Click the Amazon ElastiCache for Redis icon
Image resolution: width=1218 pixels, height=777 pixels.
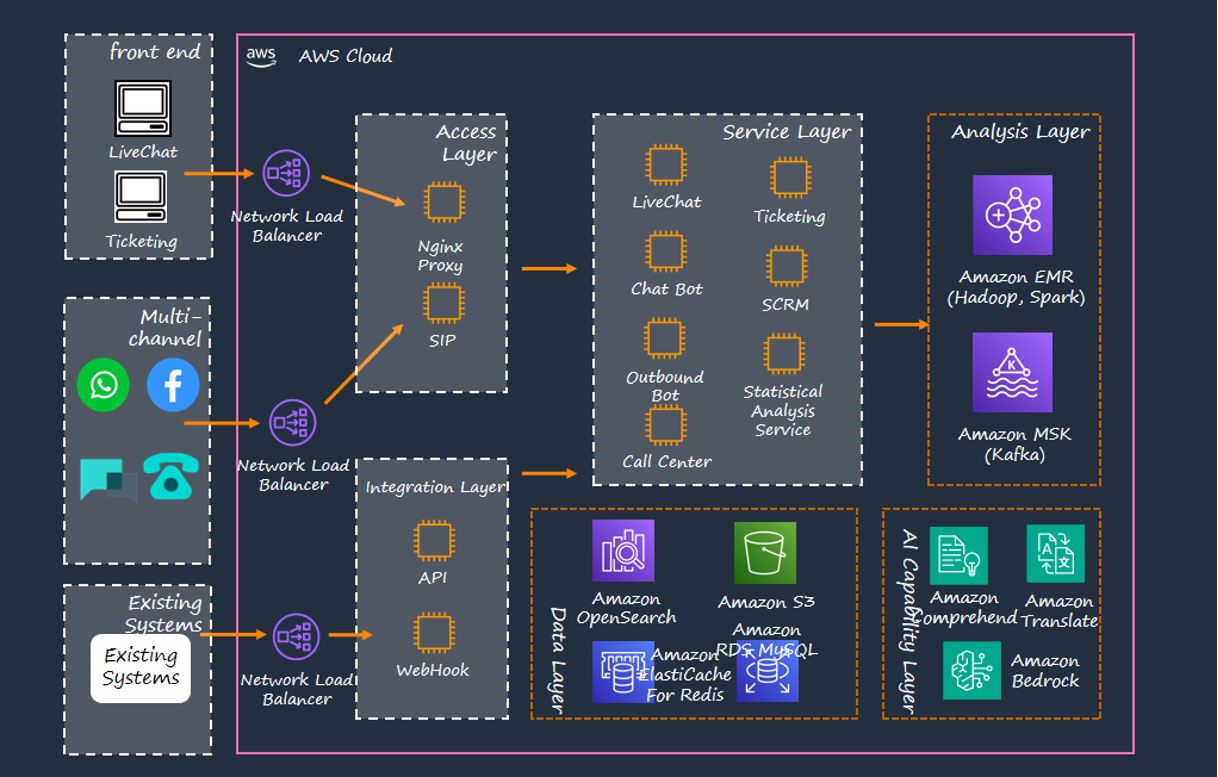coord(623,672)
